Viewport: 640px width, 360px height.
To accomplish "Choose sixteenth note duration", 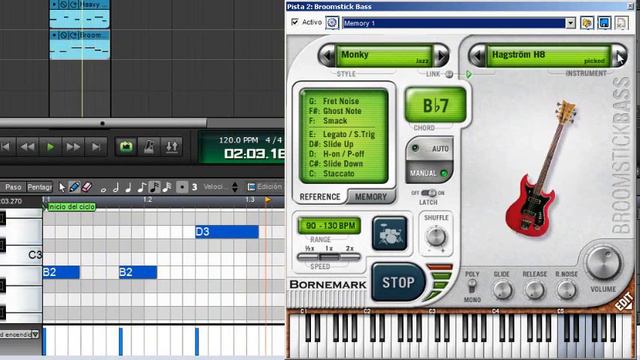I will click(154, 187).
